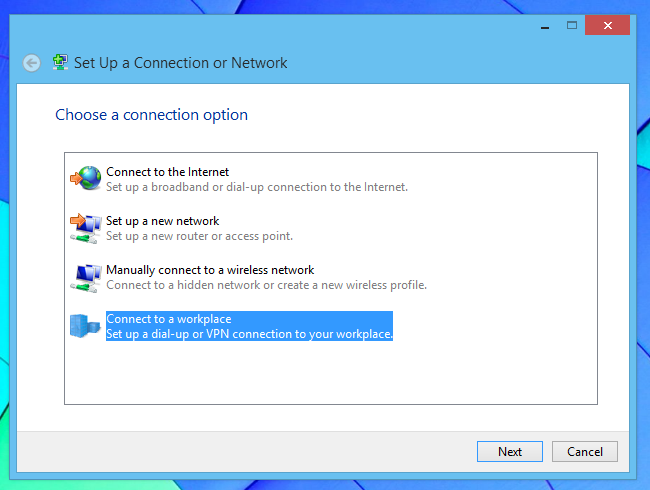650x490 pixels.
Task: Click "Connect to a hidden network" description
Action: pyautogui.click(x=267, y=285)
